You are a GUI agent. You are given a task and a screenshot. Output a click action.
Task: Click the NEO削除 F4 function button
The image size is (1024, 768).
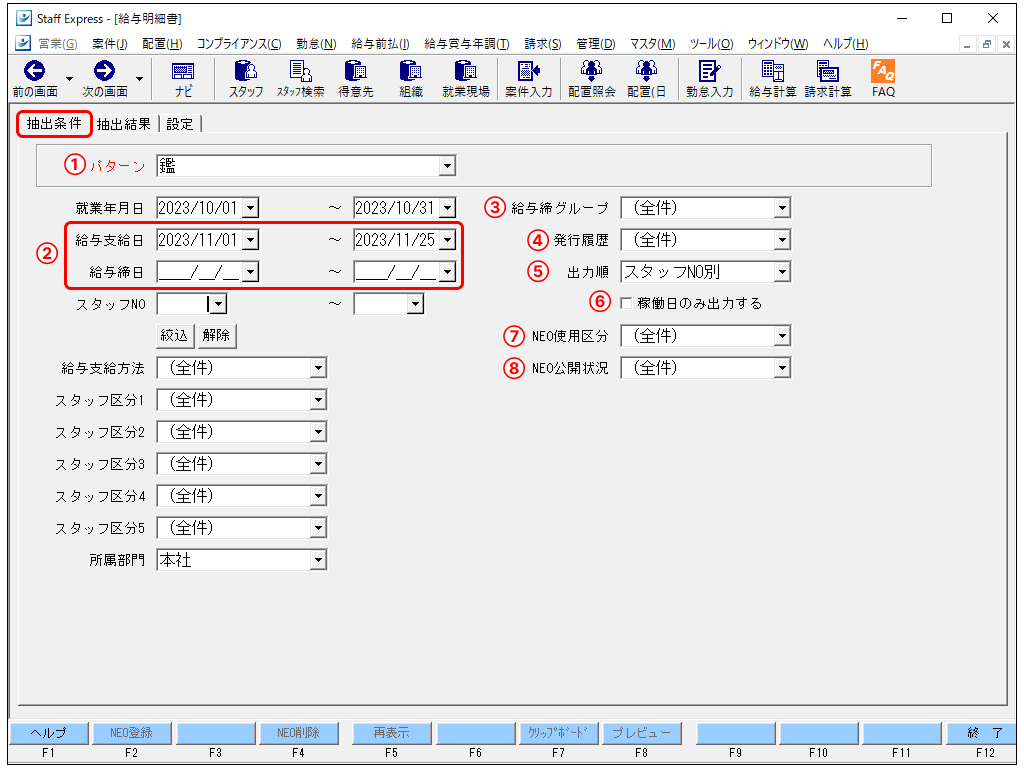pyautogui.click(x=298, y=733)
